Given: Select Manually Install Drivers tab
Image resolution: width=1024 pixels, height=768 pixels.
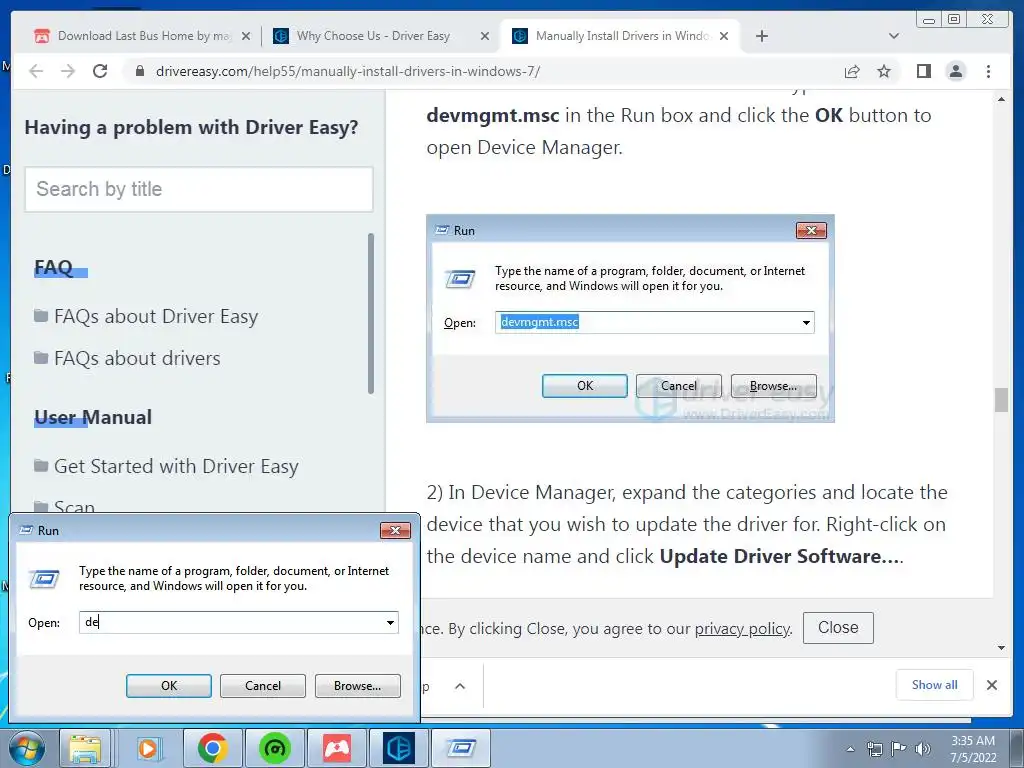Looking at the screenshot, I should (621, 36).
